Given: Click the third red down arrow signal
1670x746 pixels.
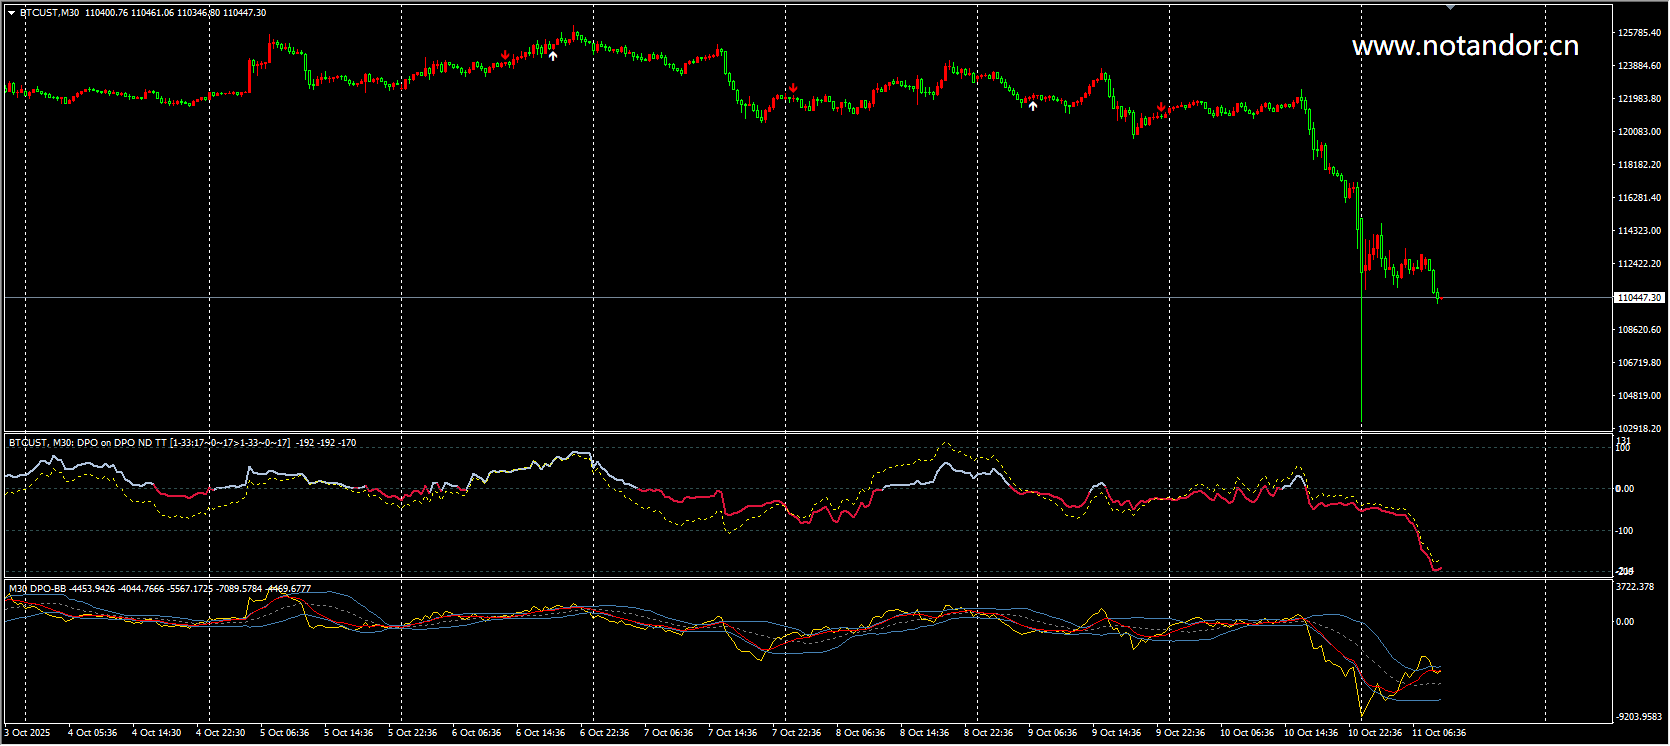Looking at the screenshot, I should pyautogui.click(x=1161, y=107).
